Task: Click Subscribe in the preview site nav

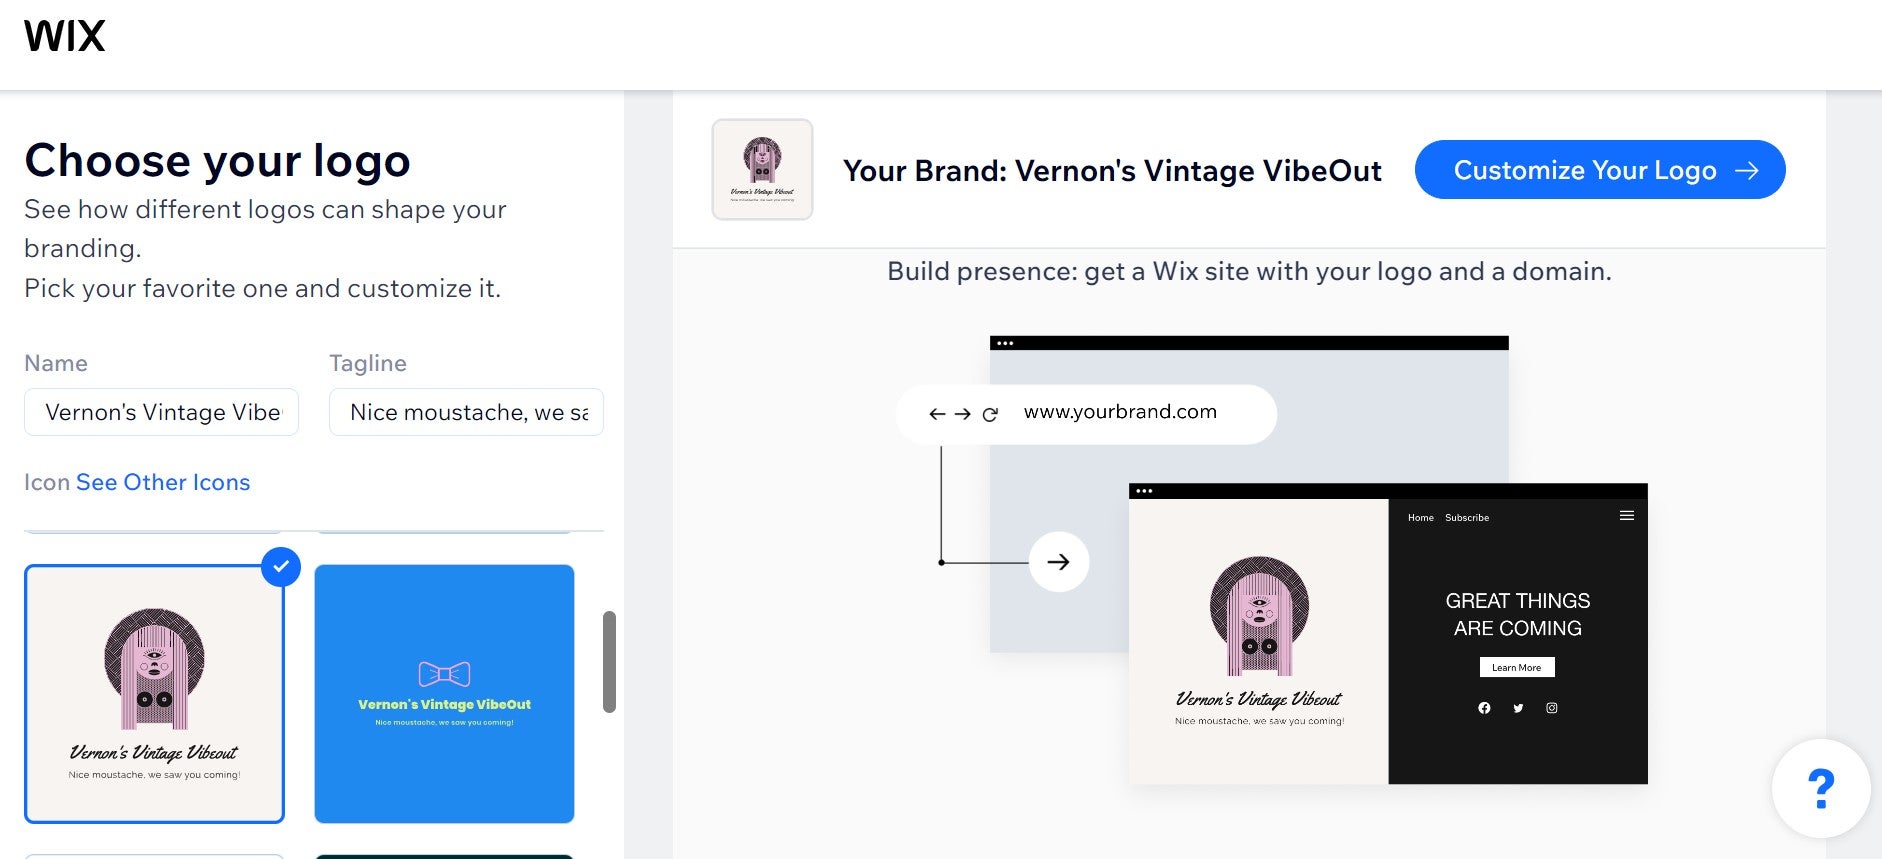Action: (x=1467, y=518)
